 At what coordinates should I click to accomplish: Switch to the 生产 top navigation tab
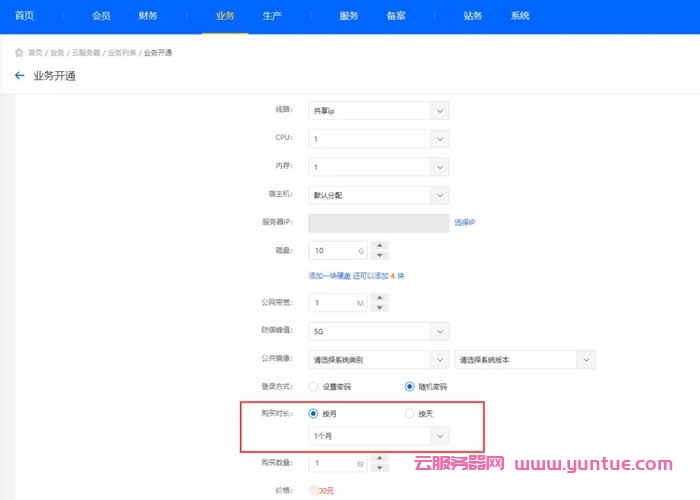271,17
